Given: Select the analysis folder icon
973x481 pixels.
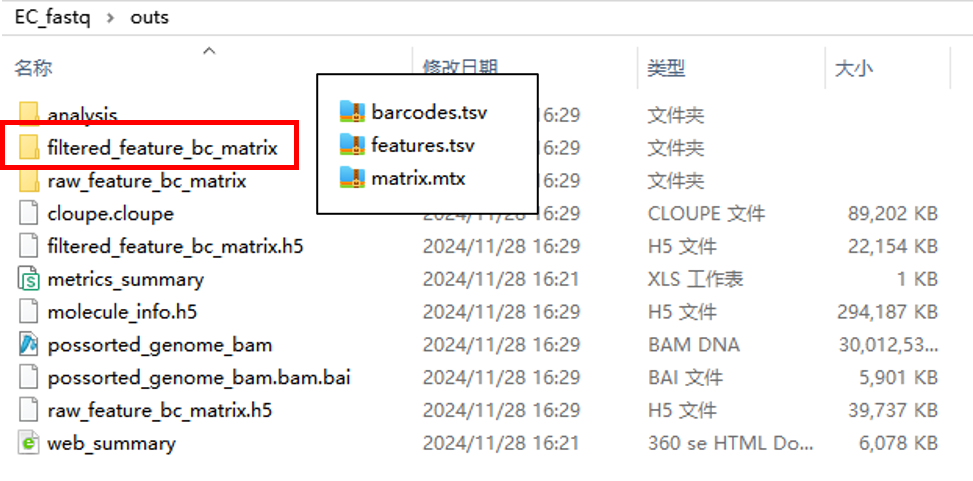Looking at the screenshot, I should [x=29, y=115].
